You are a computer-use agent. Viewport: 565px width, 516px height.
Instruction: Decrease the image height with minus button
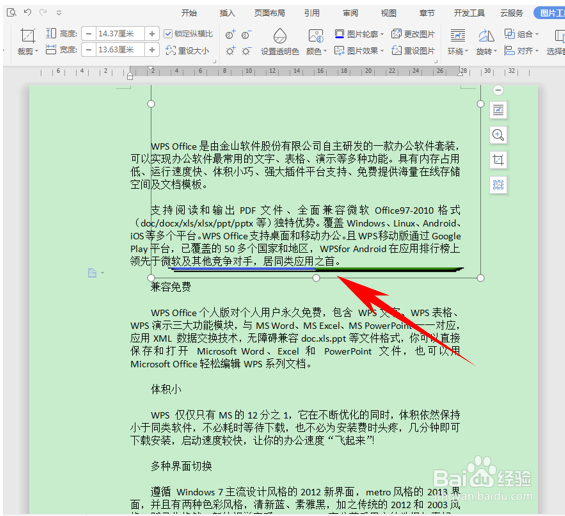point(89,34)
